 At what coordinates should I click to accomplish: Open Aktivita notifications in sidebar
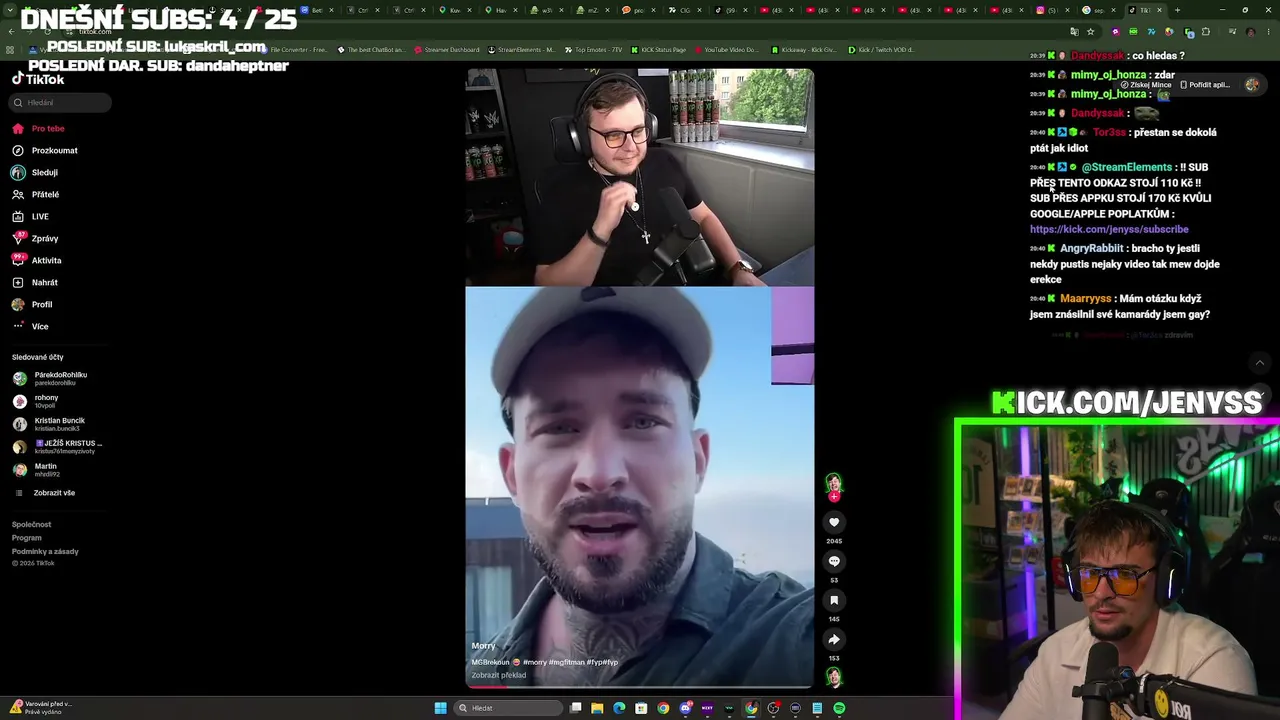click(37, 260)
